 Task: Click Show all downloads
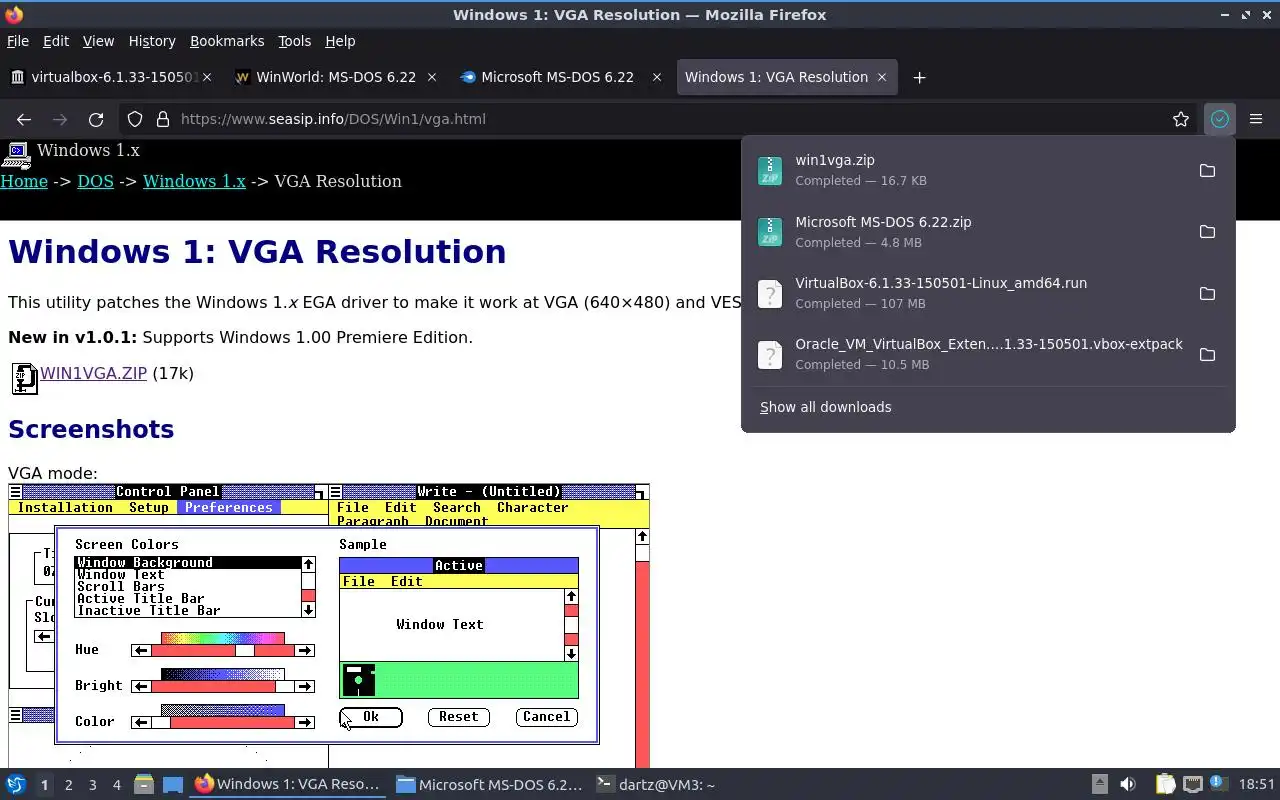(x=825, y=407)
